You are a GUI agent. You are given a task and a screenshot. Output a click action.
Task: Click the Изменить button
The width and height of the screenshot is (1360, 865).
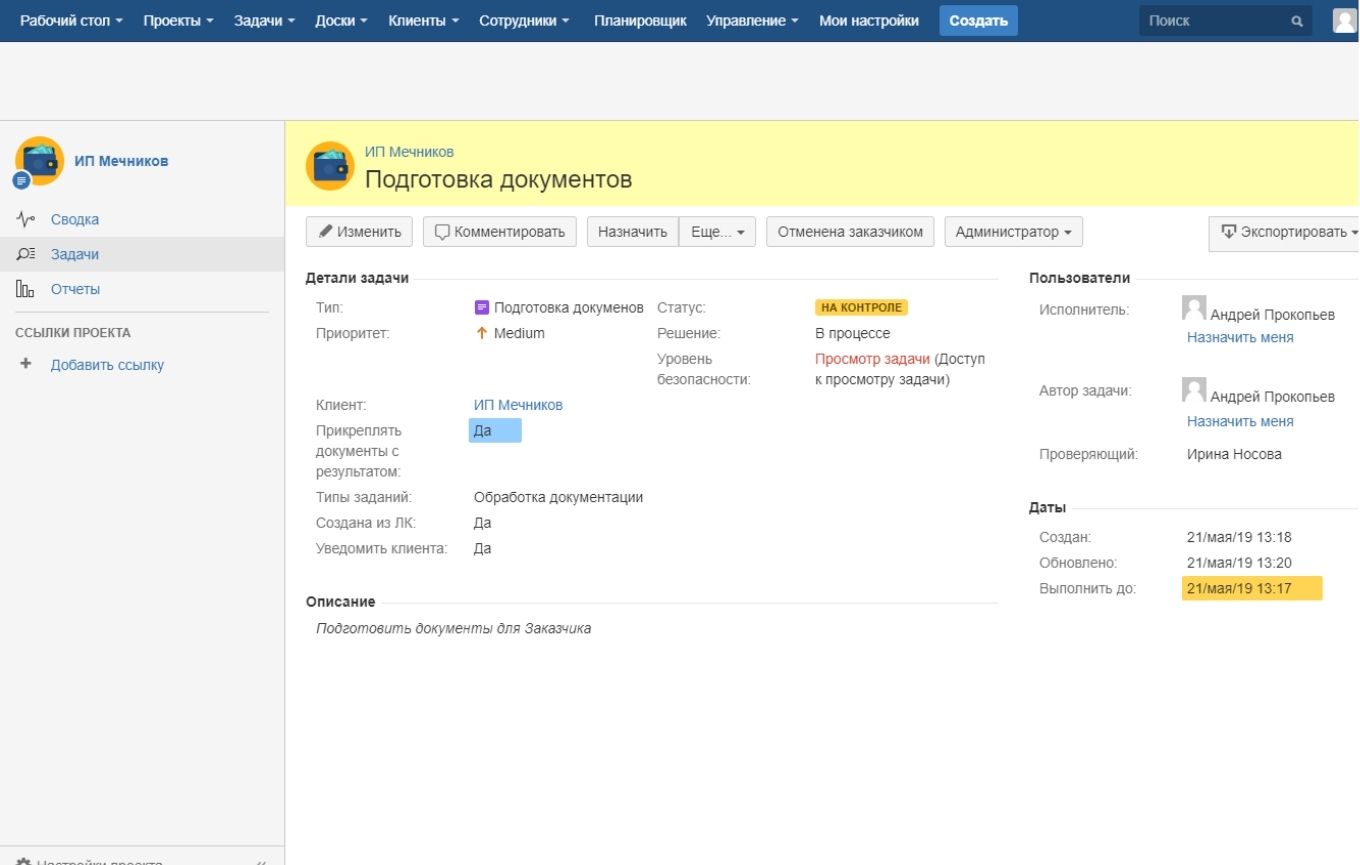[x=360, y=232]
